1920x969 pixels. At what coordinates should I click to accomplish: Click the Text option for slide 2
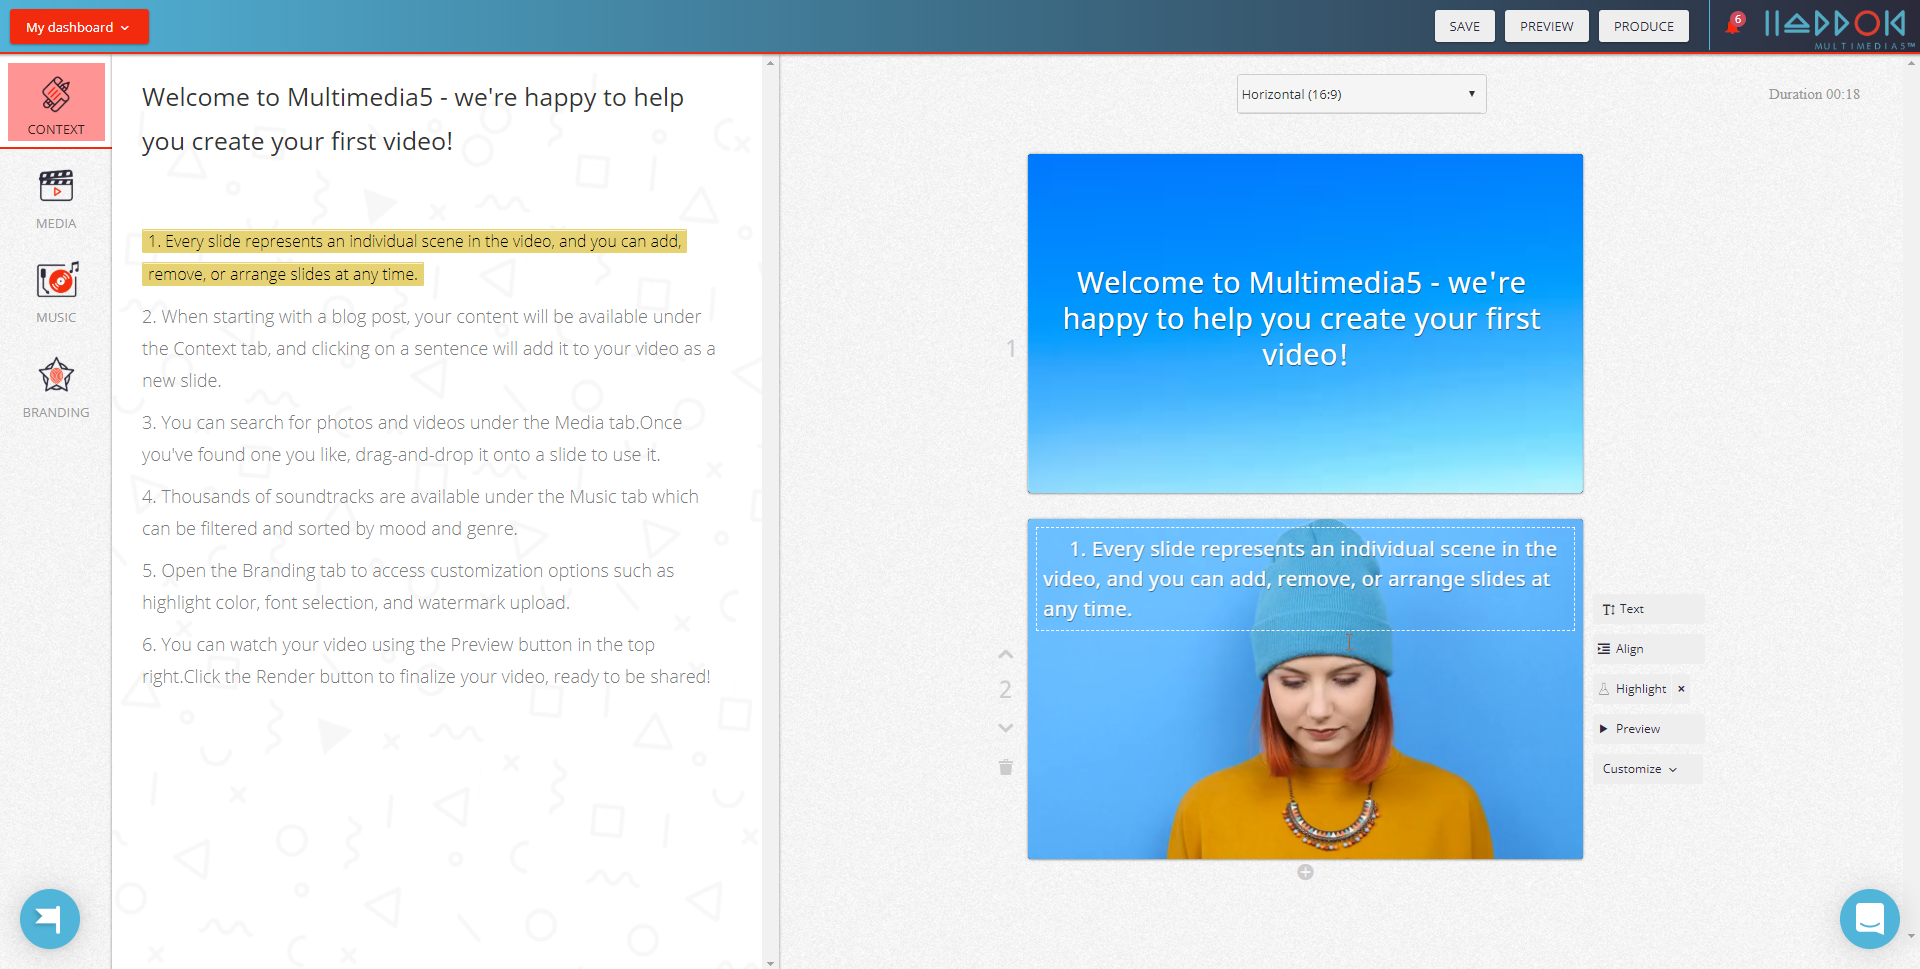point(1648,609)
